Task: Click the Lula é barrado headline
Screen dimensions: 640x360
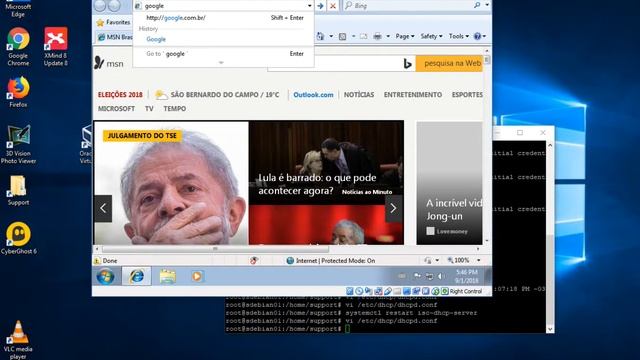Action: (x=318, y=184)
